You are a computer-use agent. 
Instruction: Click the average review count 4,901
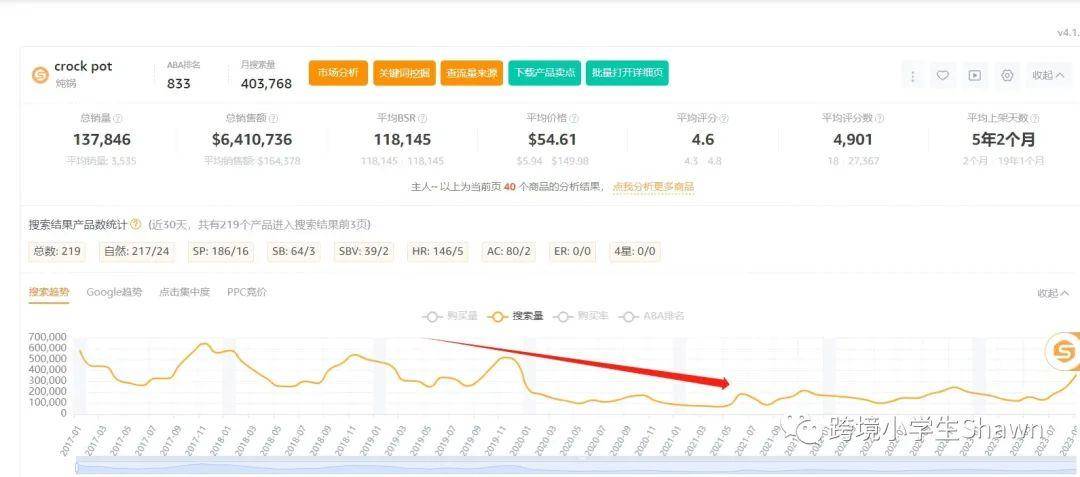853,140
